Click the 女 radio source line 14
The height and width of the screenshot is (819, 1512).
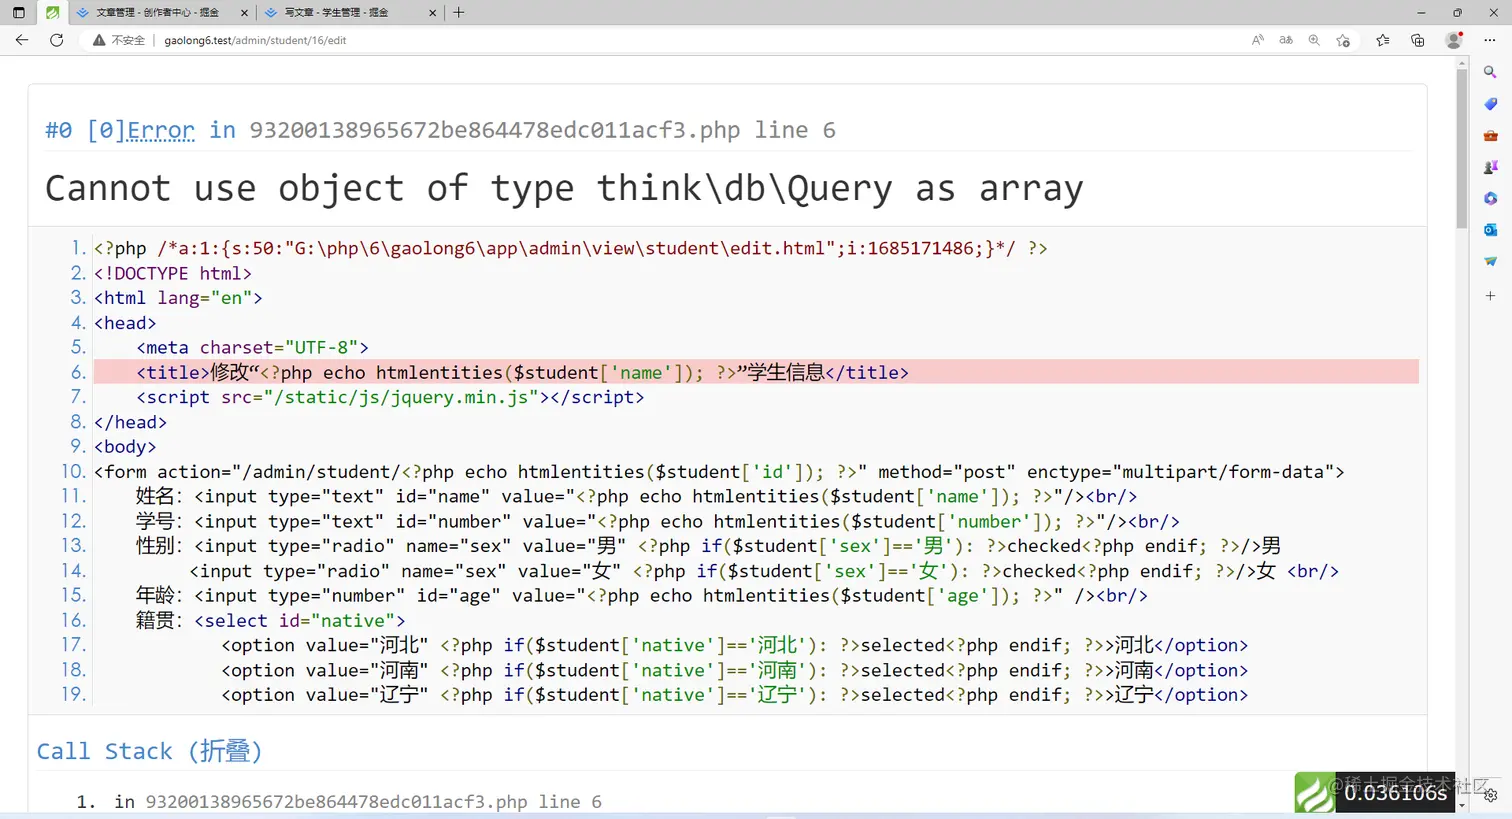pos(764,571)
